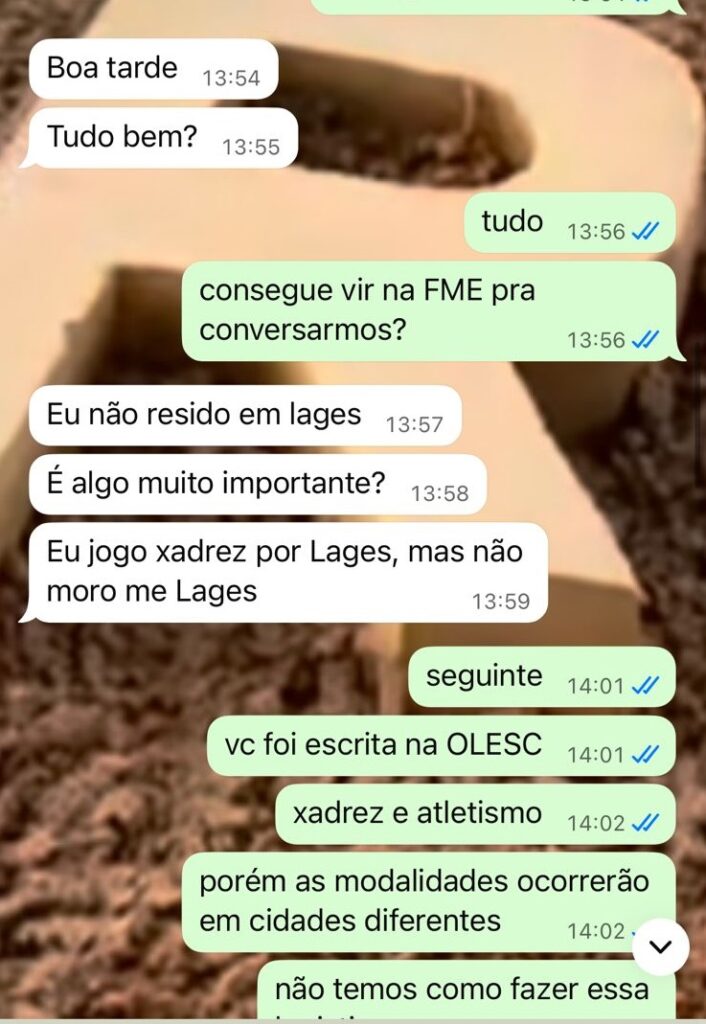Tap the 13:54 timestamp beside "Boa tarde"
The height and width of the screenshot is (1024, 706).
pos(231,78)
